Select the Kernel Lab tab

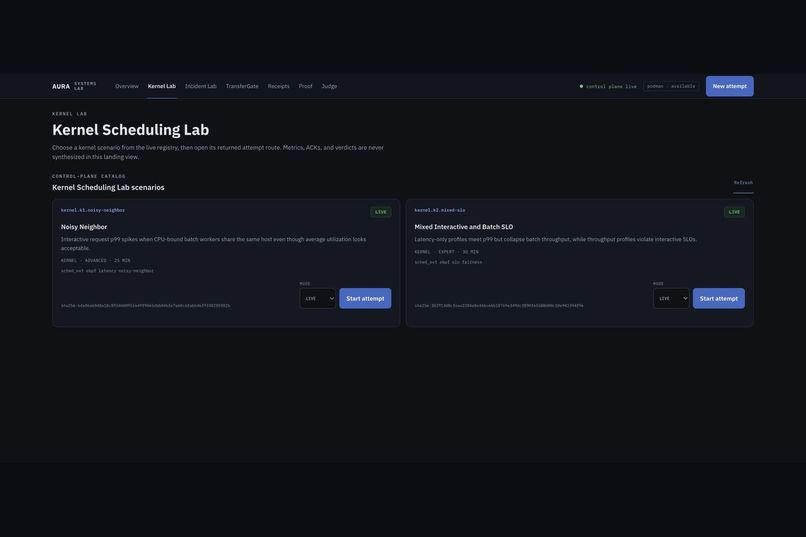point(161,86)
